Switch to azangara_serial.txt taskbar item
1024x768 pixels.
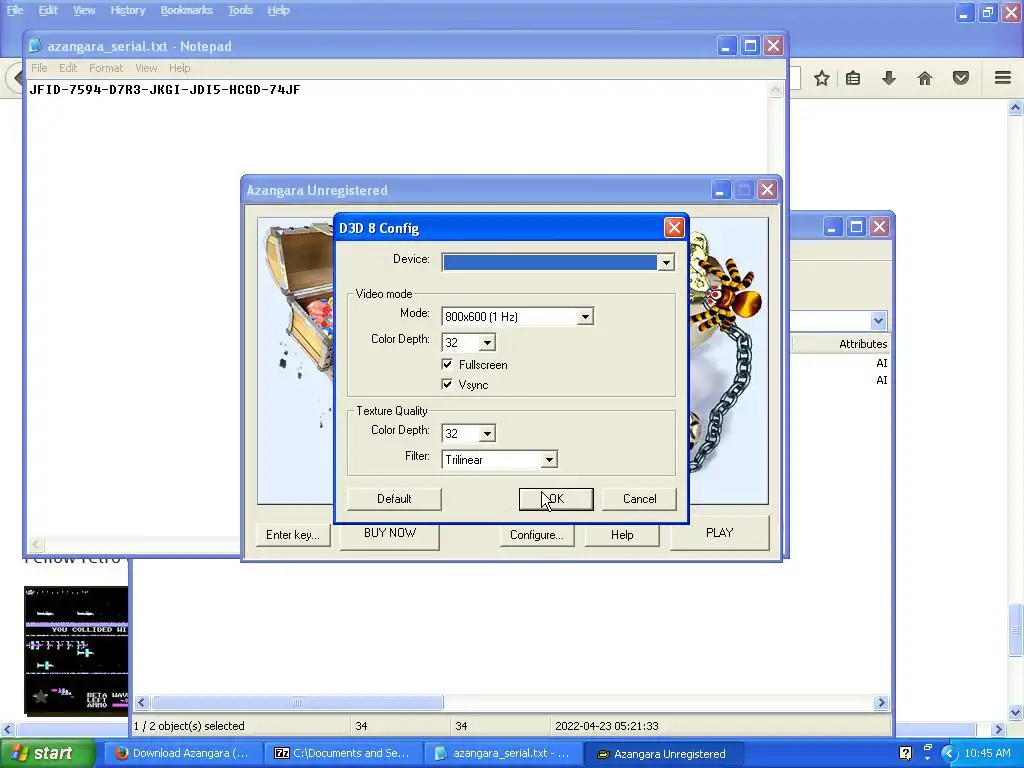(503, 753)
